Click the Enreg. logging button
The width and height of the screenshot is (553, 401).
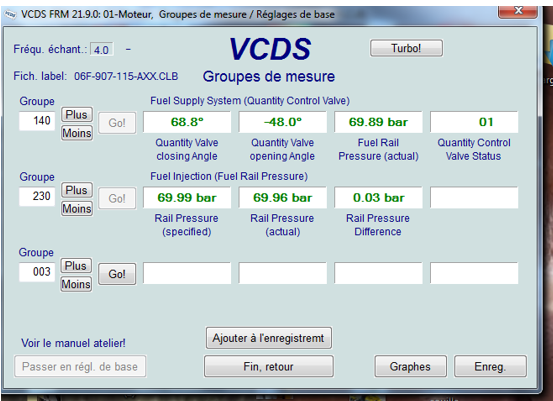pyautogui.click(x=490, y=366)
